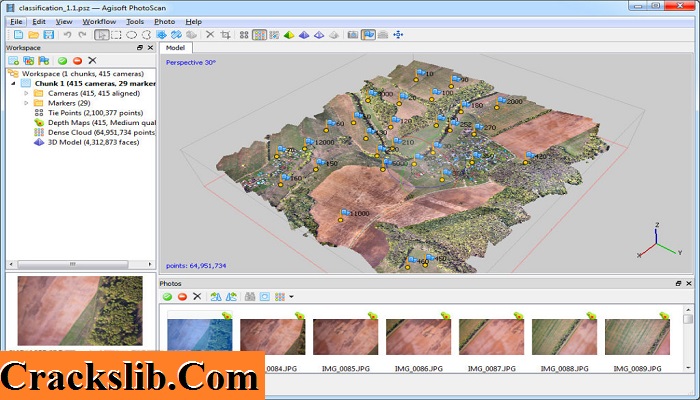Click the Reset View icon
The image size is (700, 400).
[398, 35]
